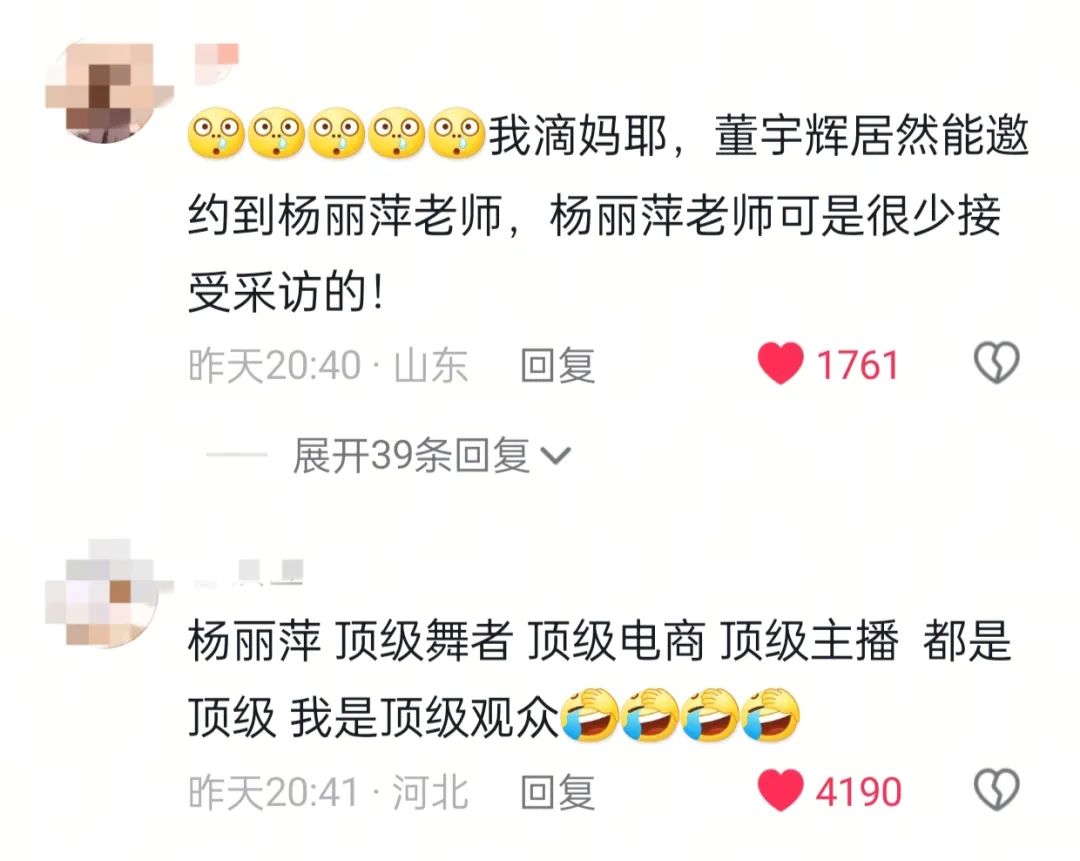The image size is (1080, 861).
Task: Dislike the Hebei user's comment
Action: point(996,789)
